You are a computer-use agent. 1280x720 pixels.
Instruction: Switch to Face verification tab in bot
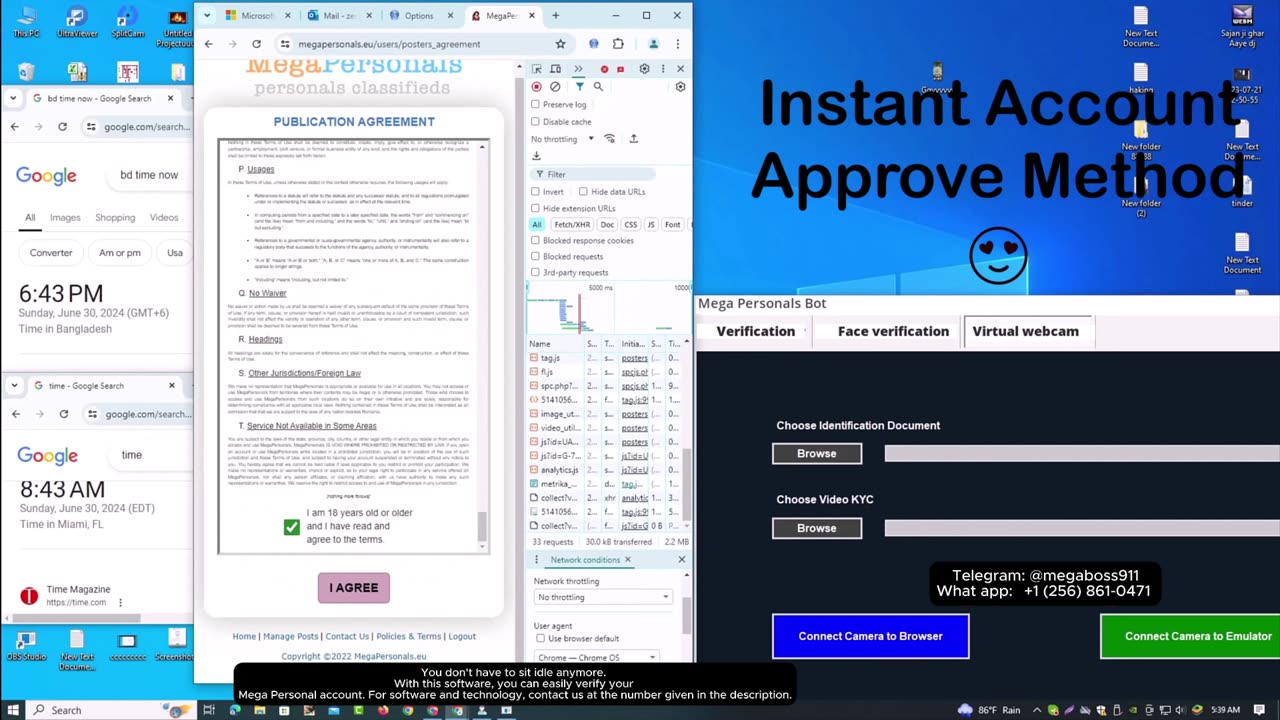pyautogui.click(x=893, y=331)
